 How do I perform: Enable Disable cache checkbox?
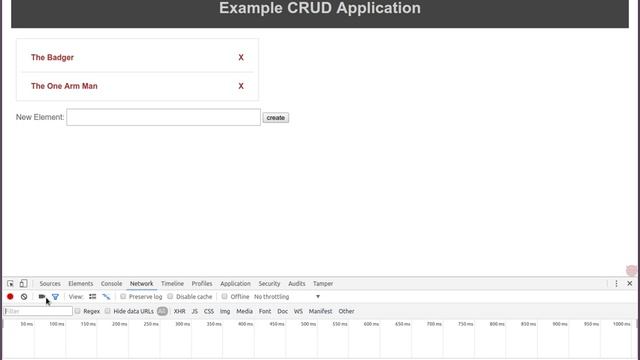(x=170, y=297)
